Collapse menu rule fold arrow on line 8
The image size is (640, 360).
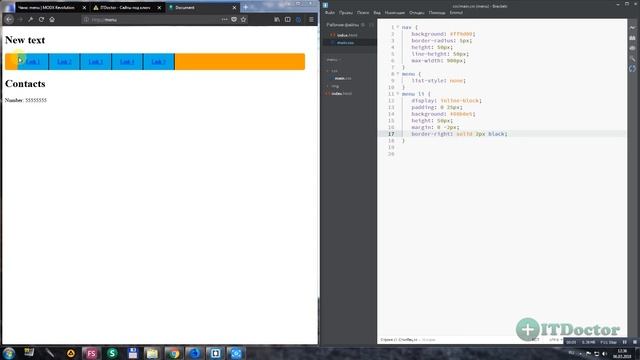398,74
